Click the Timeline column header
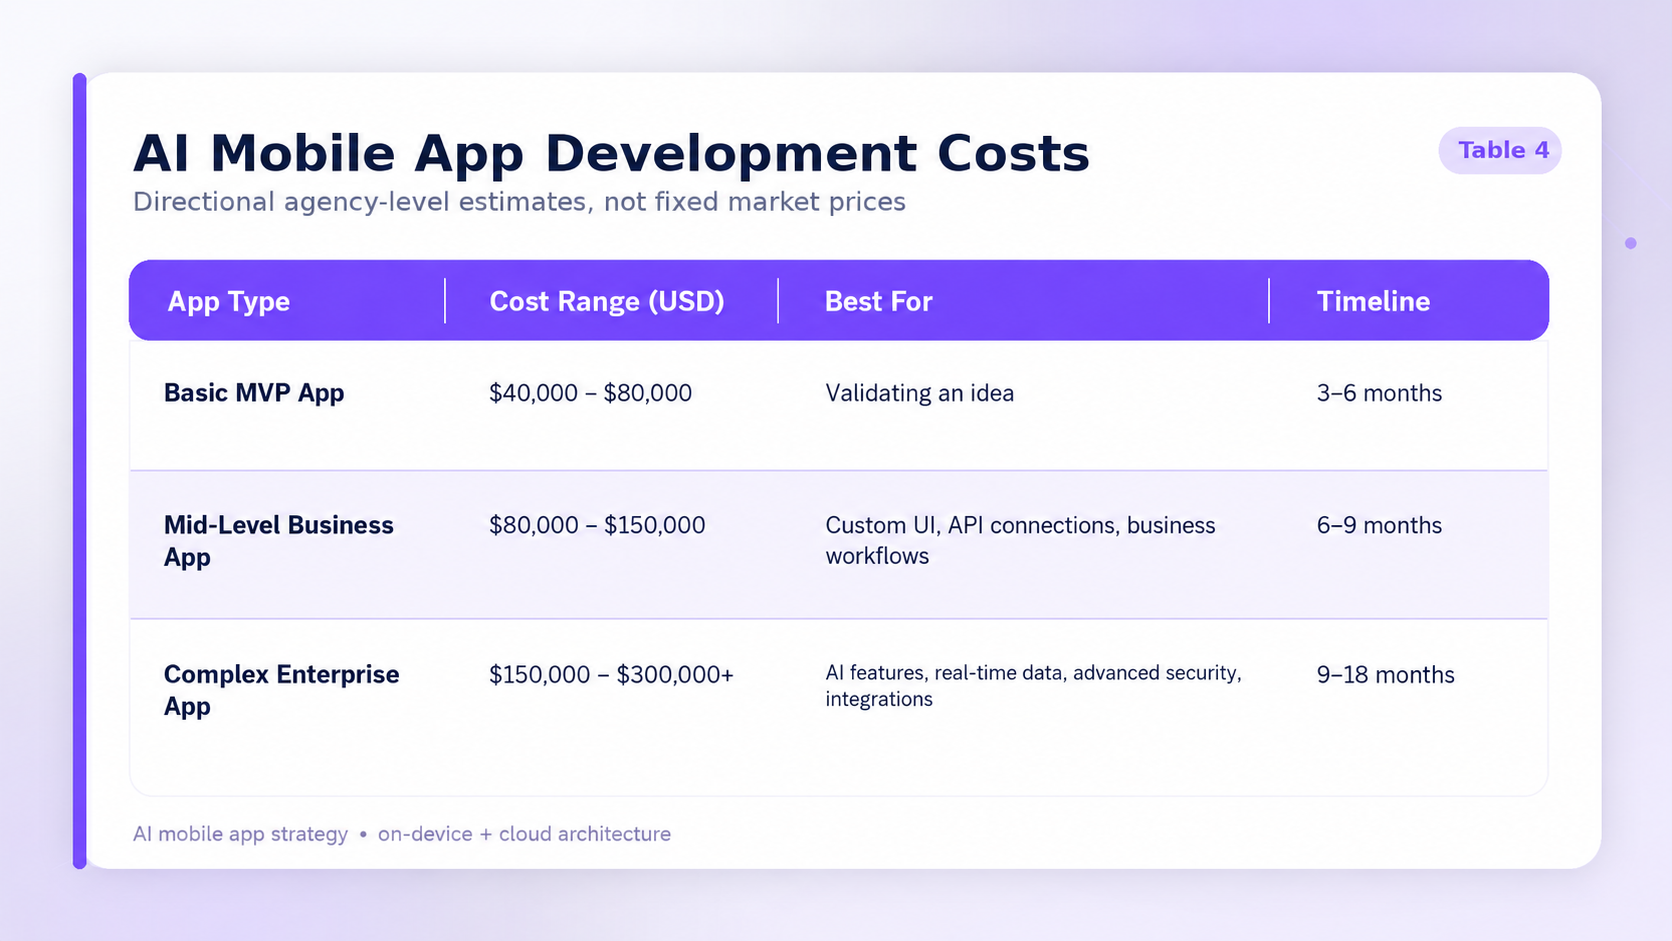 1373,301
